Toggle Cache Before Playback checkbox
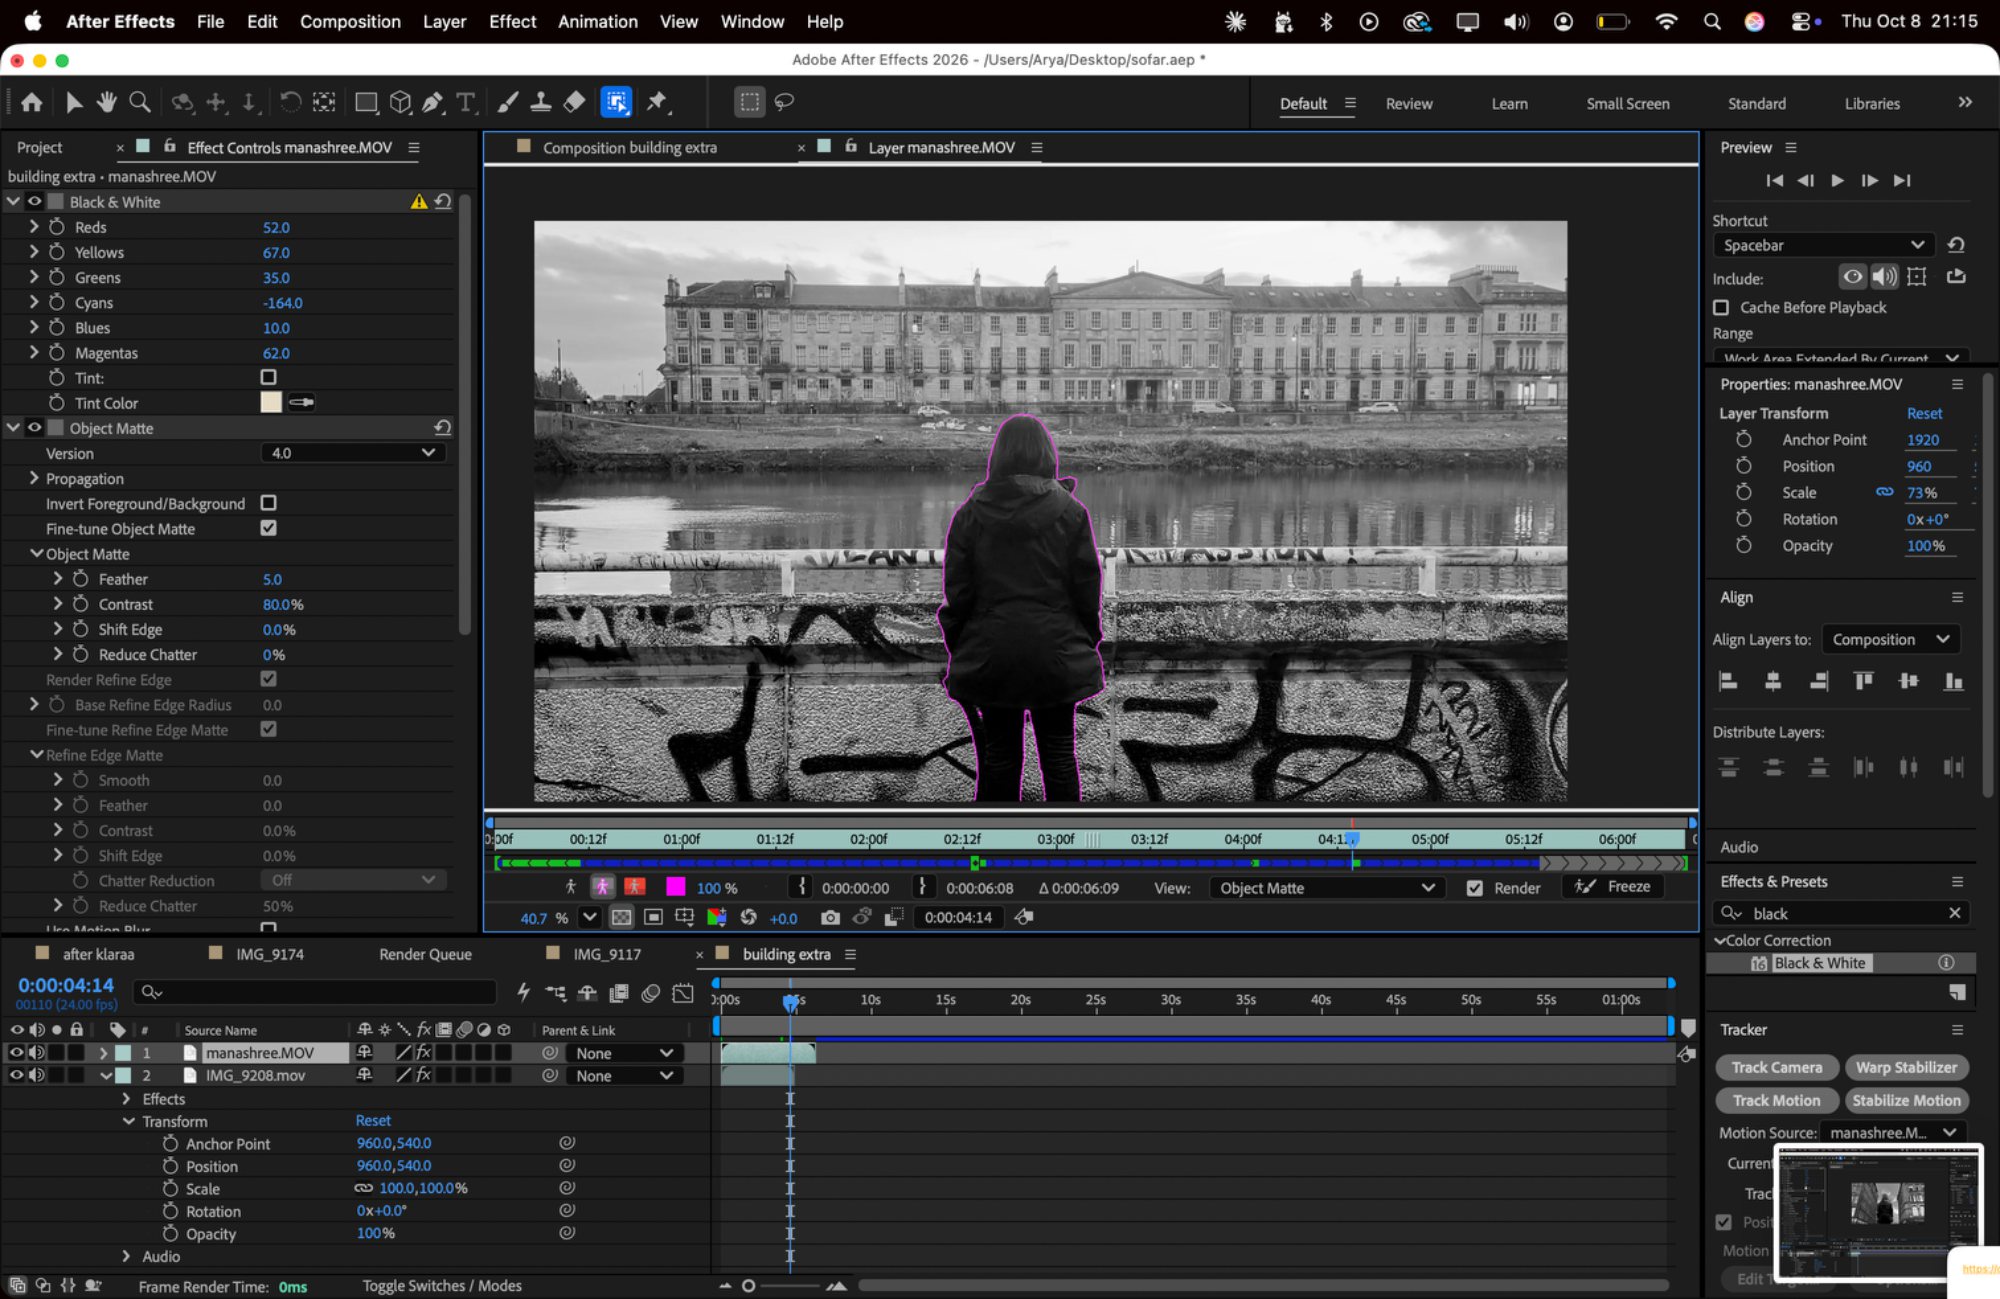 pyautogui.click(x=1721, y=308)
